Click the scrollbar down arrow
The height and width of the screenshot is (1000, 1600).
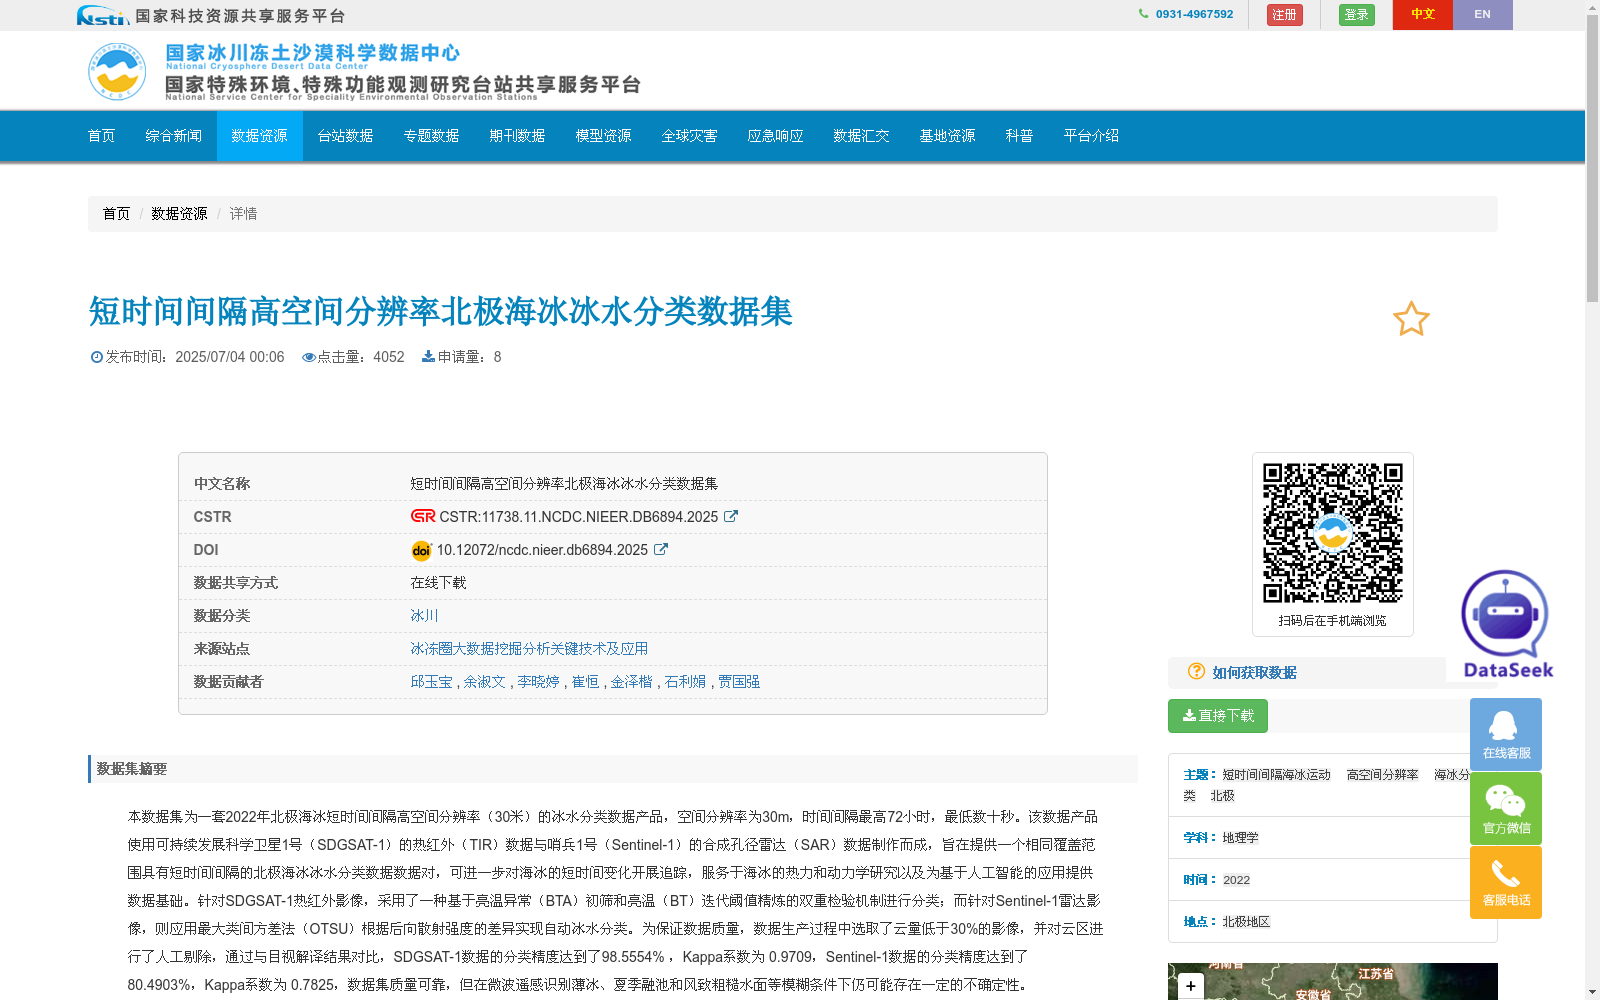pos(1592,992)
